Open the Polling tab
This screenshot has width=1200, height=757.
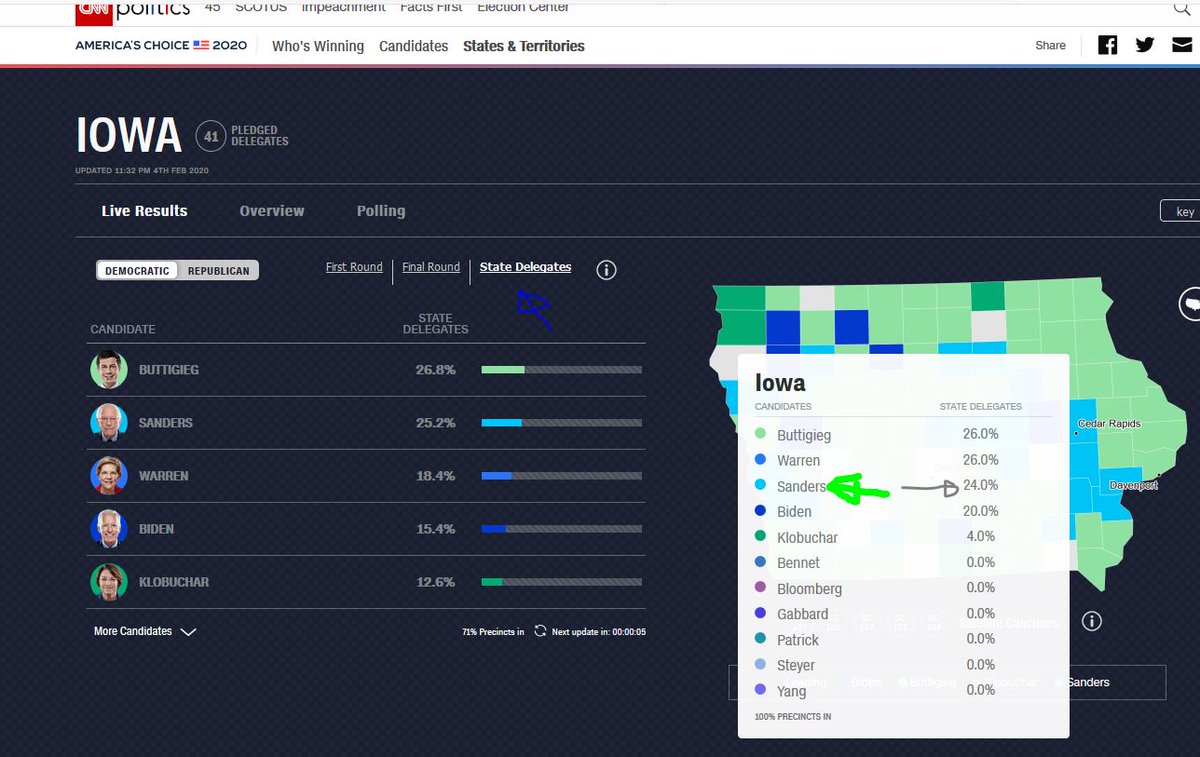[x=381, y=211]
